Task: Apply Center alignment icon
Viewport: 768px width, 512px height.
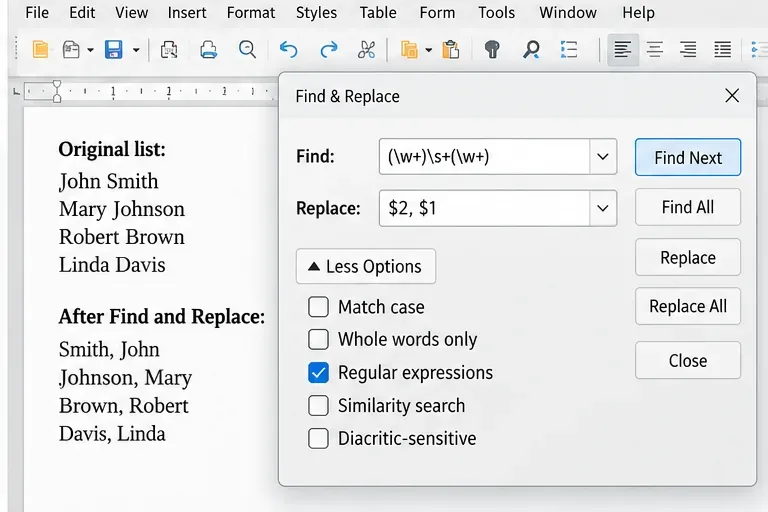Action: click(x=655, y=50)
